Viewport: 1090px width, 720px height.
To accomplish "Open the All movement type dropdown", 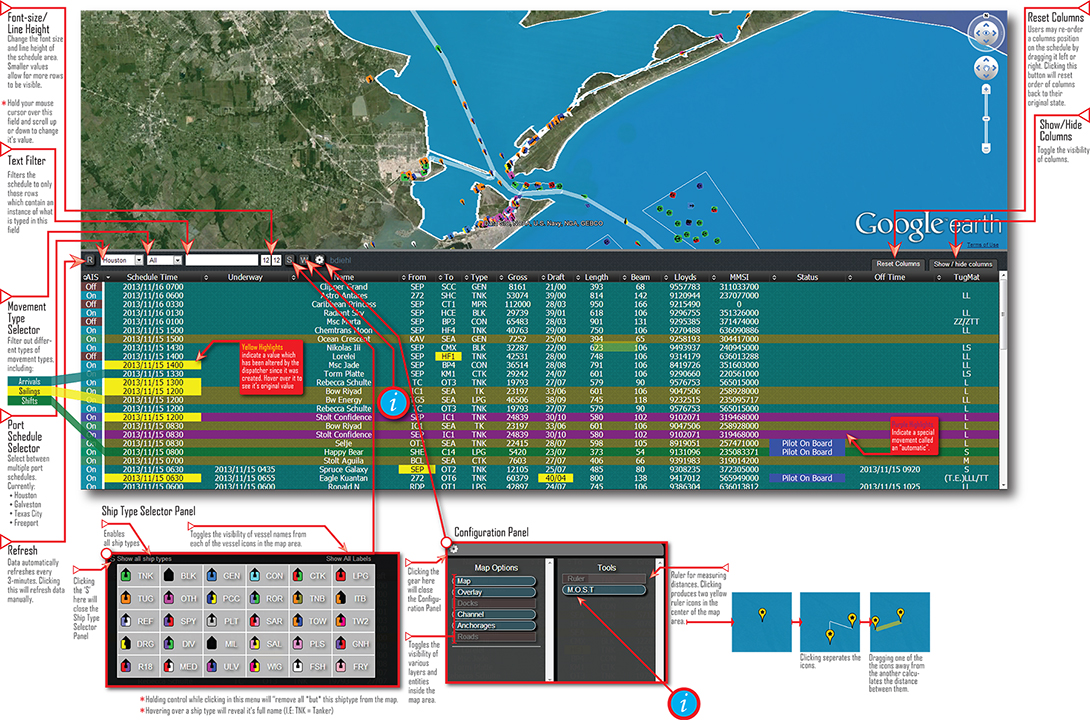I will click(x=163, y=260).
